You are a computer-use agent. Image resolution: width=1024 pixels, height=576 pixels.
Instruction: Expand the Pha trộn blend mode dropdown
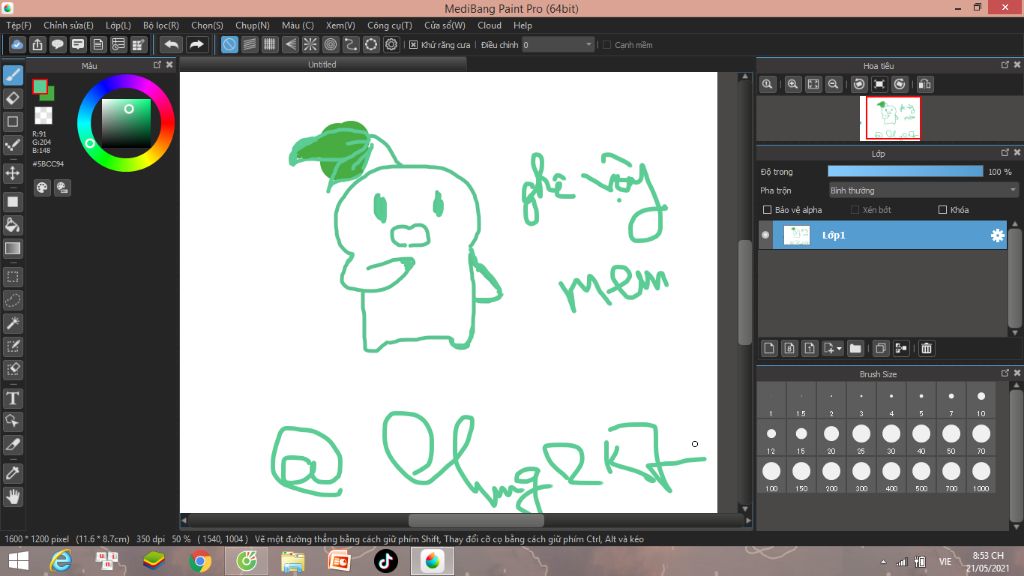pos(923,191)
